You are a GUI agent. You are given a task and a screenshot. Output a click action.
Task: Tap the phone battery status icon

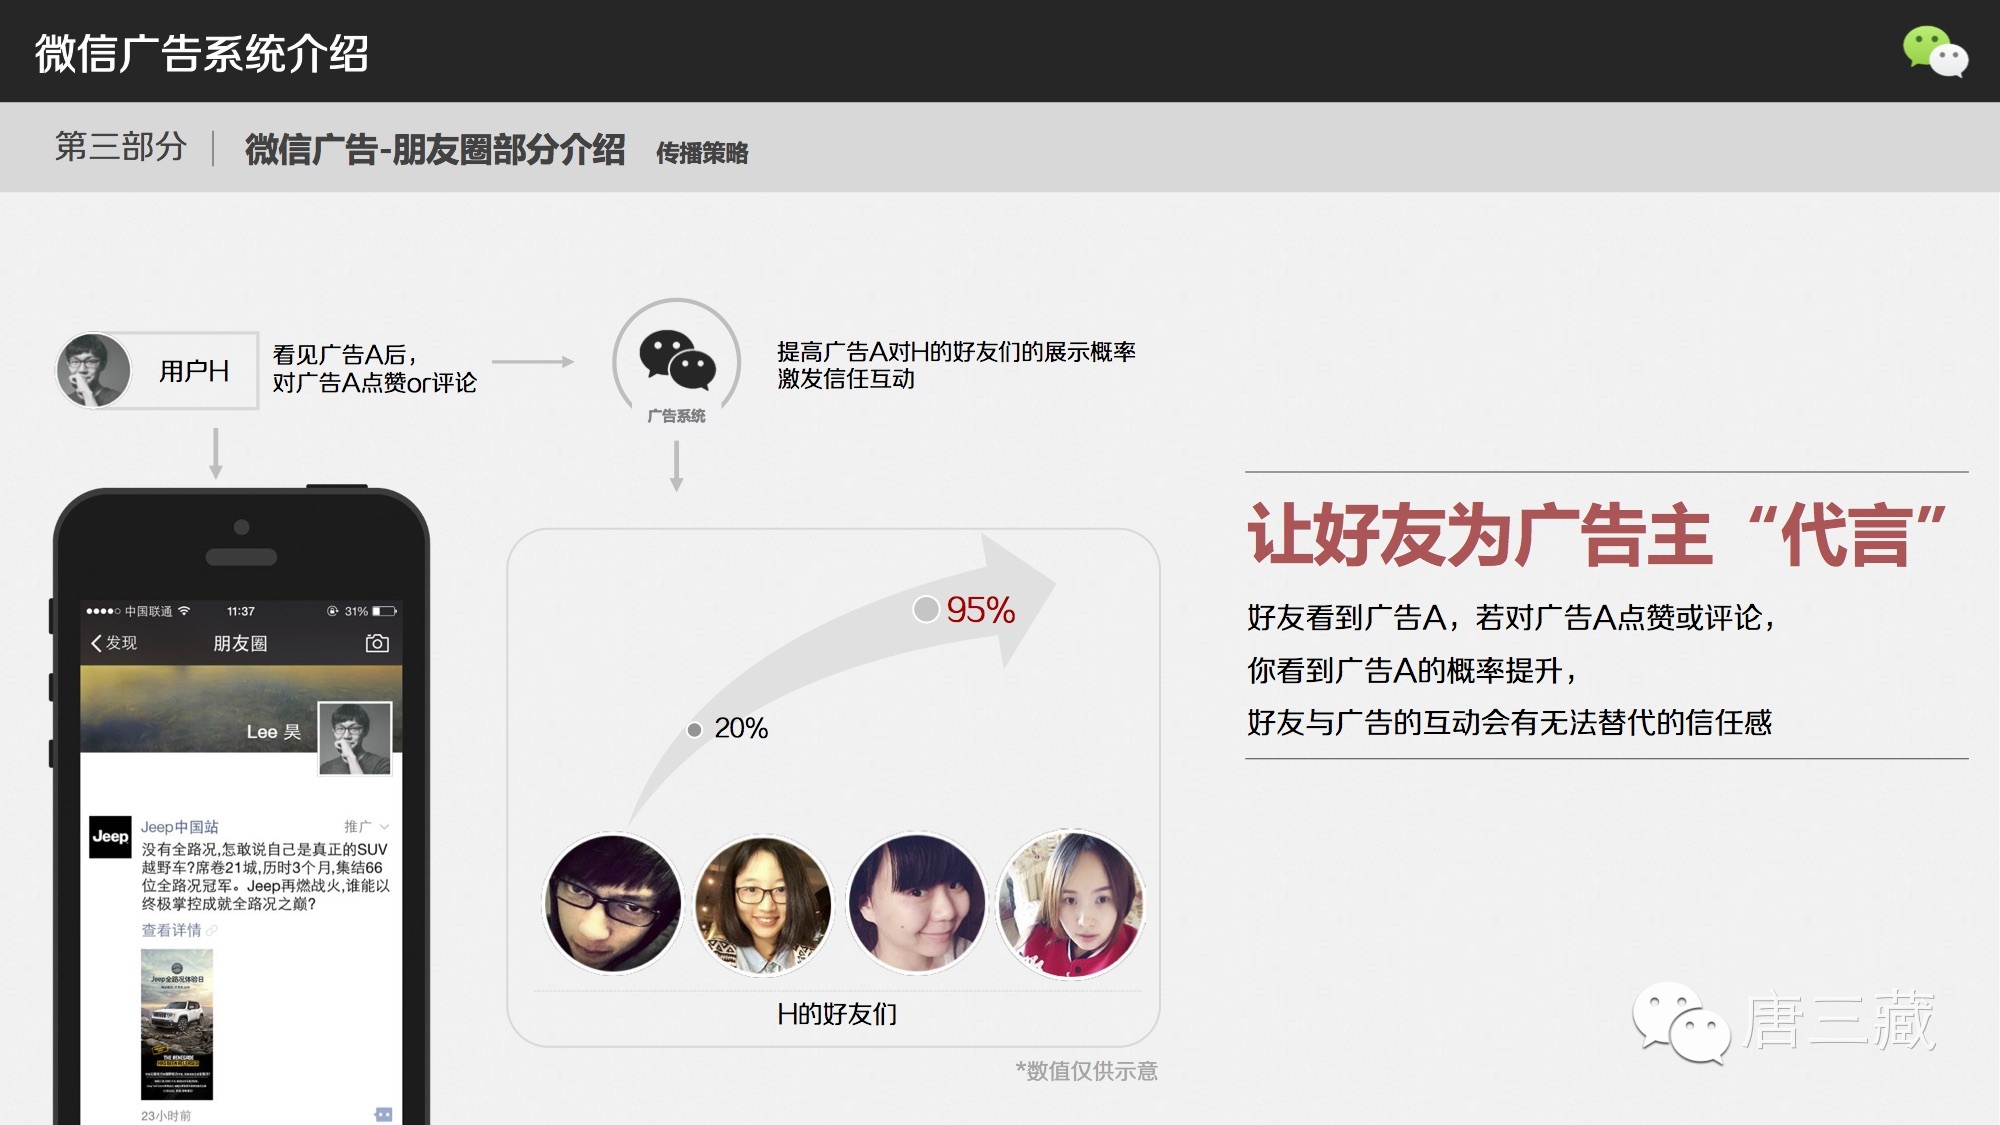tap(384, 611)
